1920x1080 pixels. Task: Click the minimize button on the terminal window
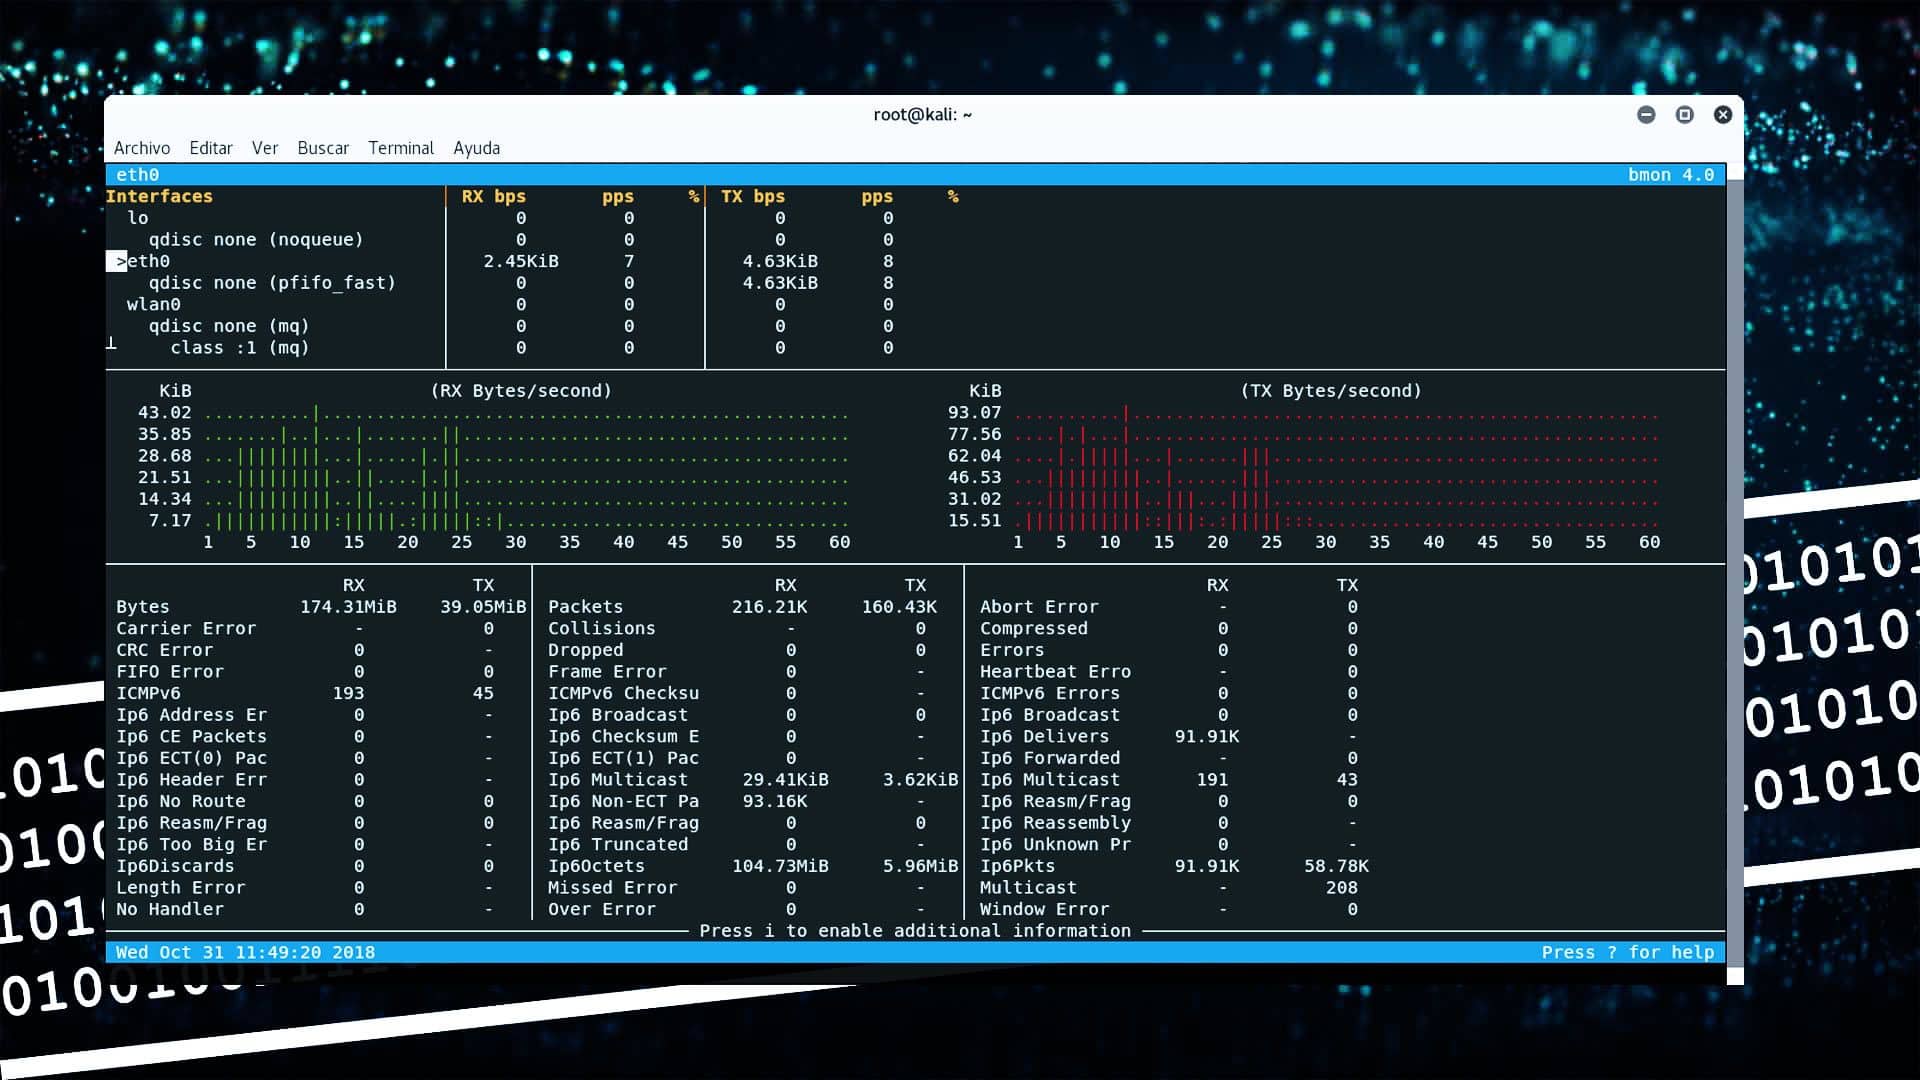click(x=1646, y=115)
